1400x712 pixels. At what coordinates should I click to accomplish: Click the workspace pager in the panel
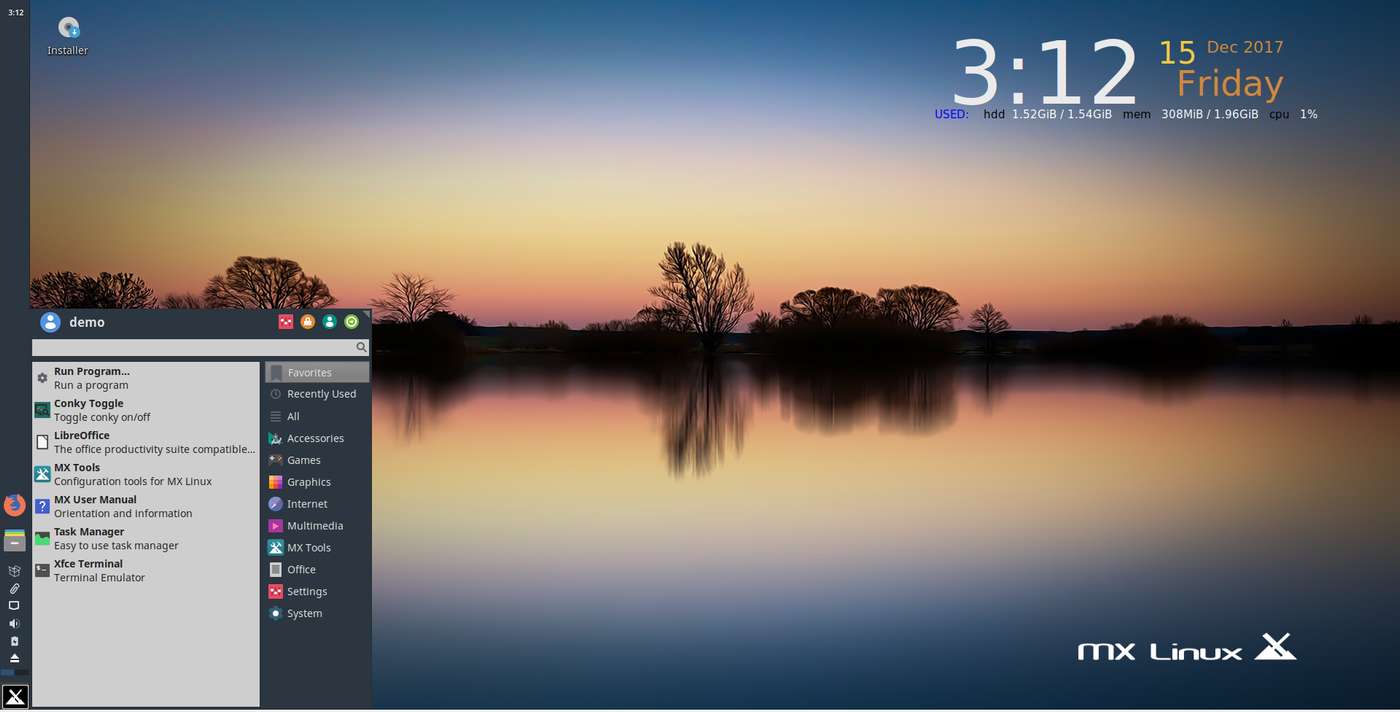point(14,673)
